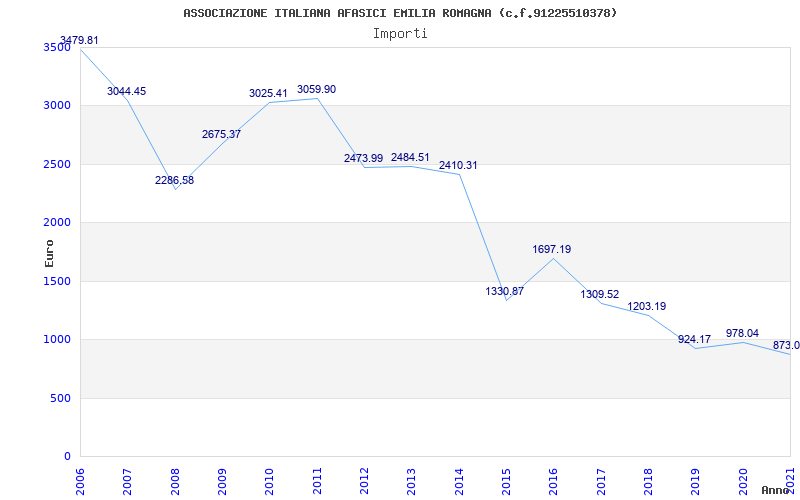Select the 1330.87 data label

coord(505,291)
